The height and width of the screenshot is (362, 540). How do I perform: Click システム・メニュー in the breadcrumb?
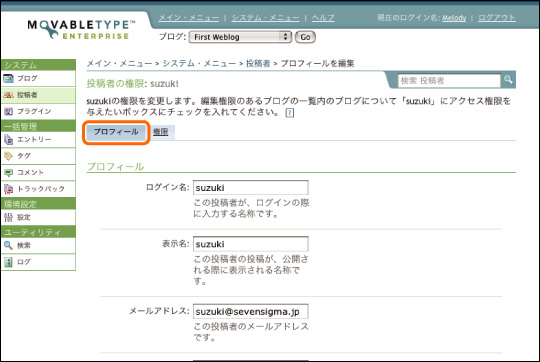(x=199, y=63)
